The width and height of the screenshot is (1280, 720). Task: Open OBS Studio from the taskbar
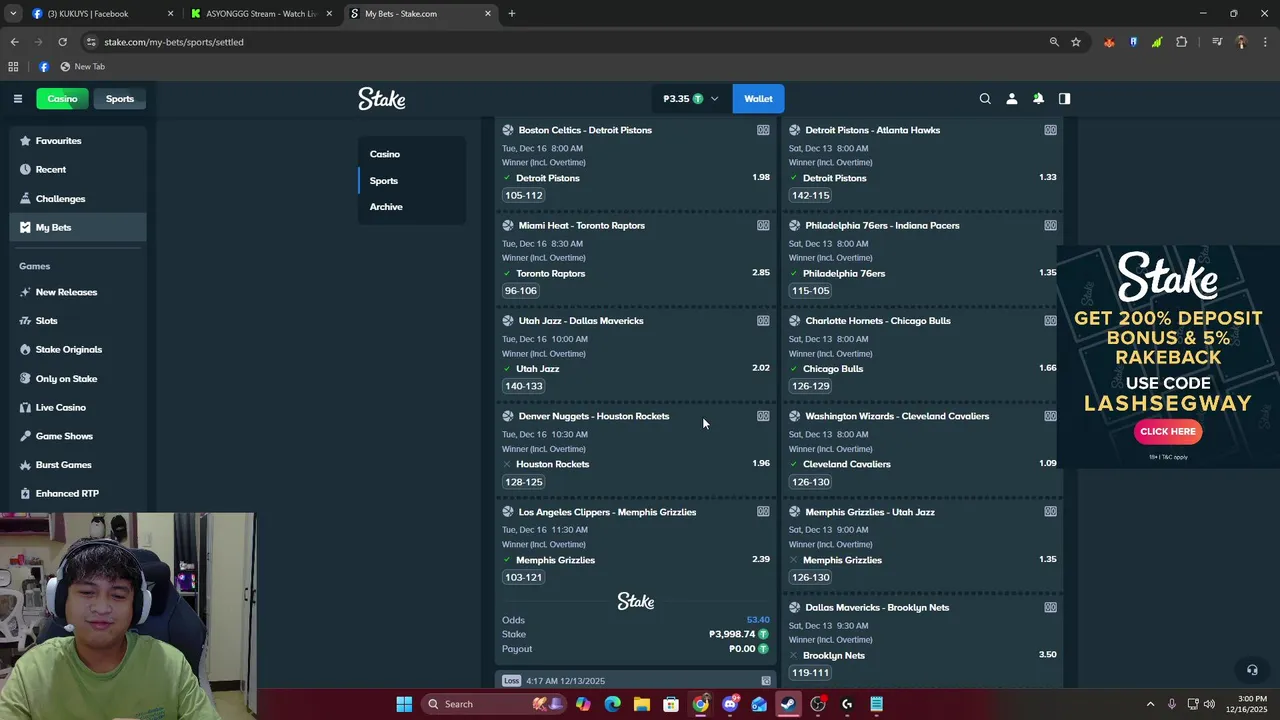point(818,704)
